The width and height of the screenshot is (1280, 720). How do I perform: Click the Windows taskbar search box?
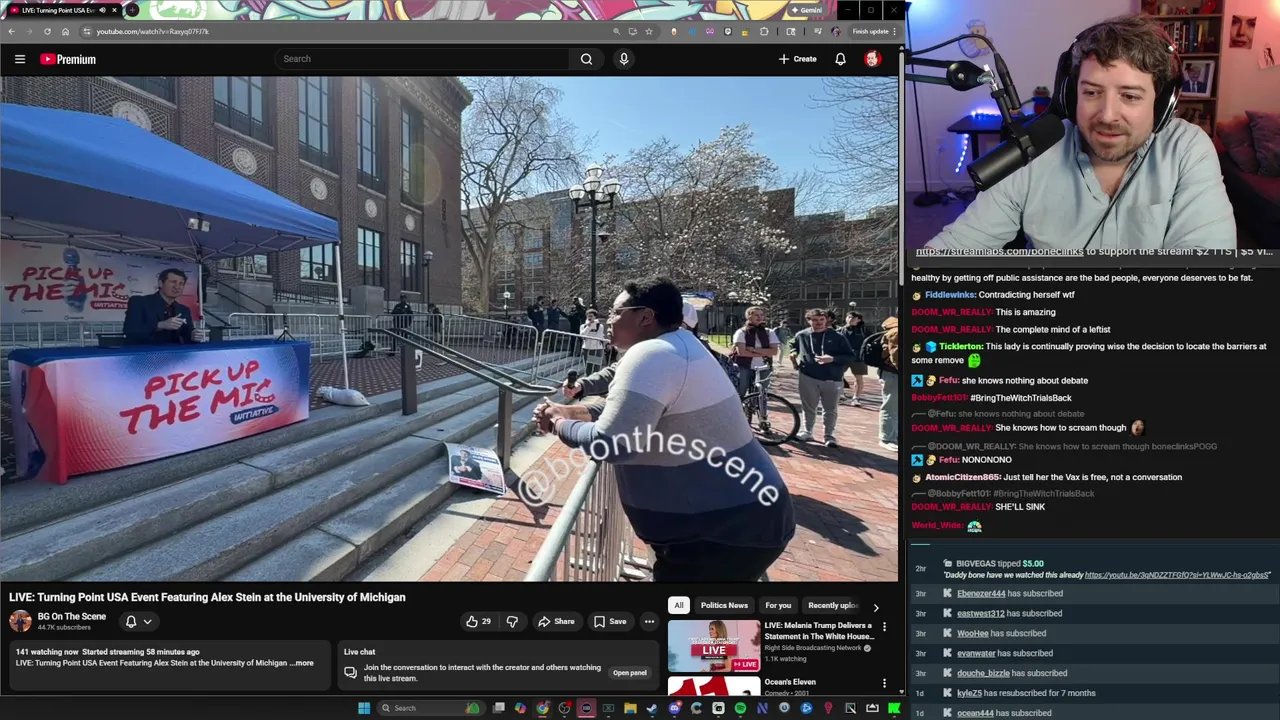coord(430,708)
